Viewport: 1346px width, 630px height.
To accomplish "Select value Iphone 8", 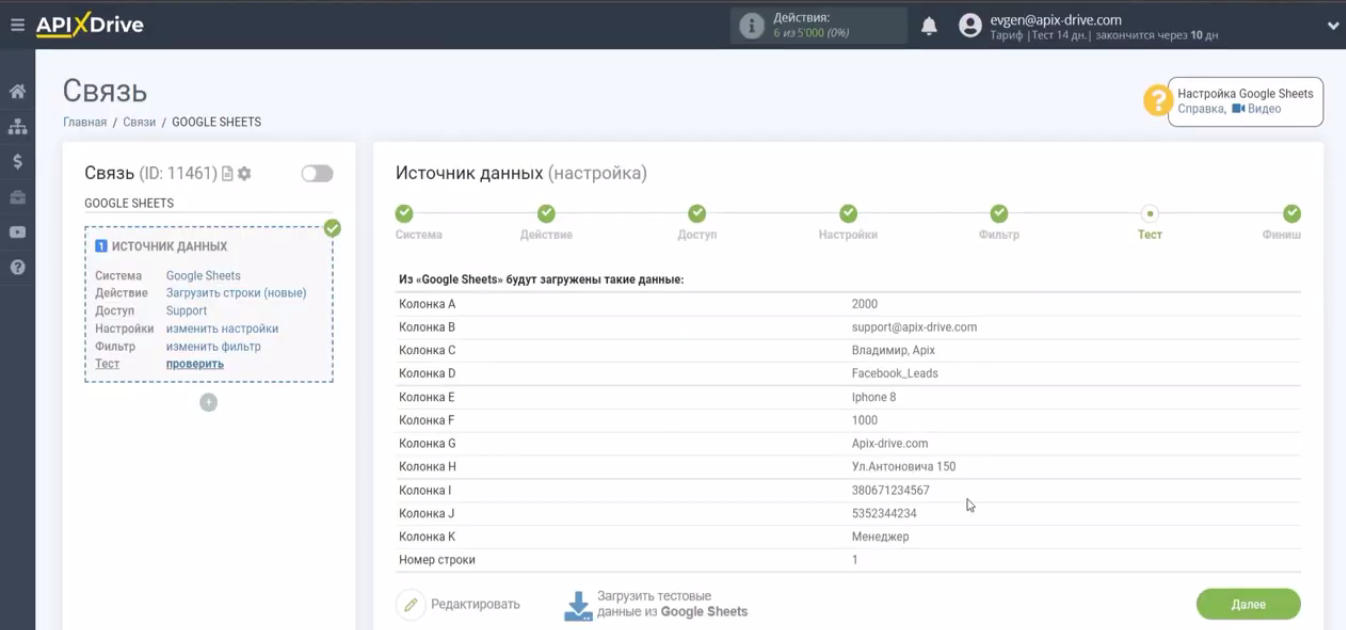I will coord(874,397).
